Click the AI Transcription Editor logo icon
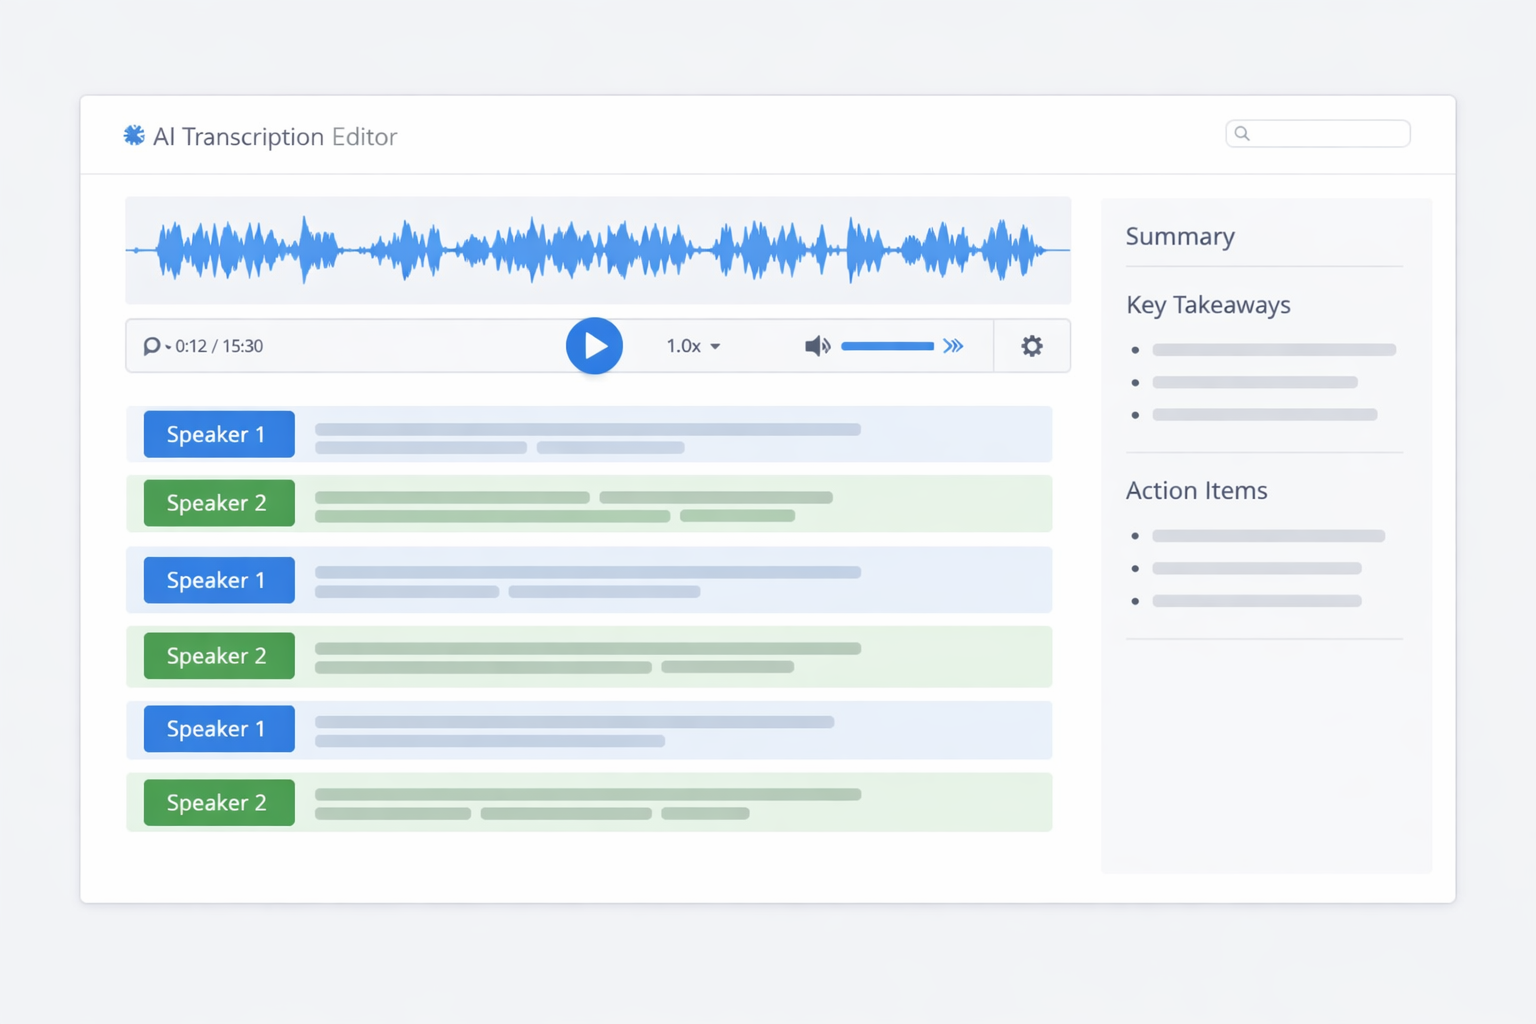Image resolution: width=1536 pixels, height=1024 pixels. tap(134, 135)
